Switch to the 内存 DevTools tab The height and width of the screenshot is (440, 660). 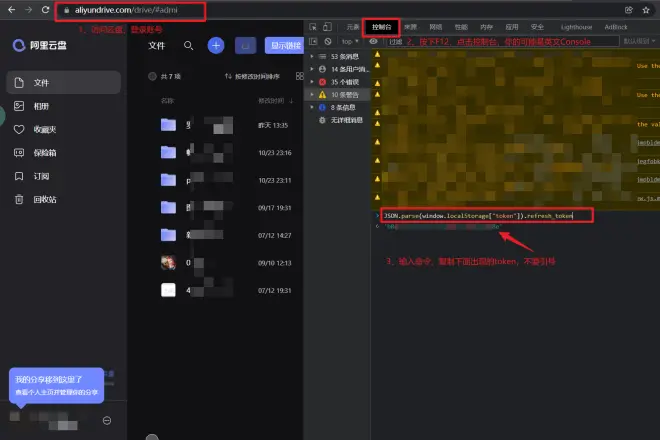click(486, 27)
